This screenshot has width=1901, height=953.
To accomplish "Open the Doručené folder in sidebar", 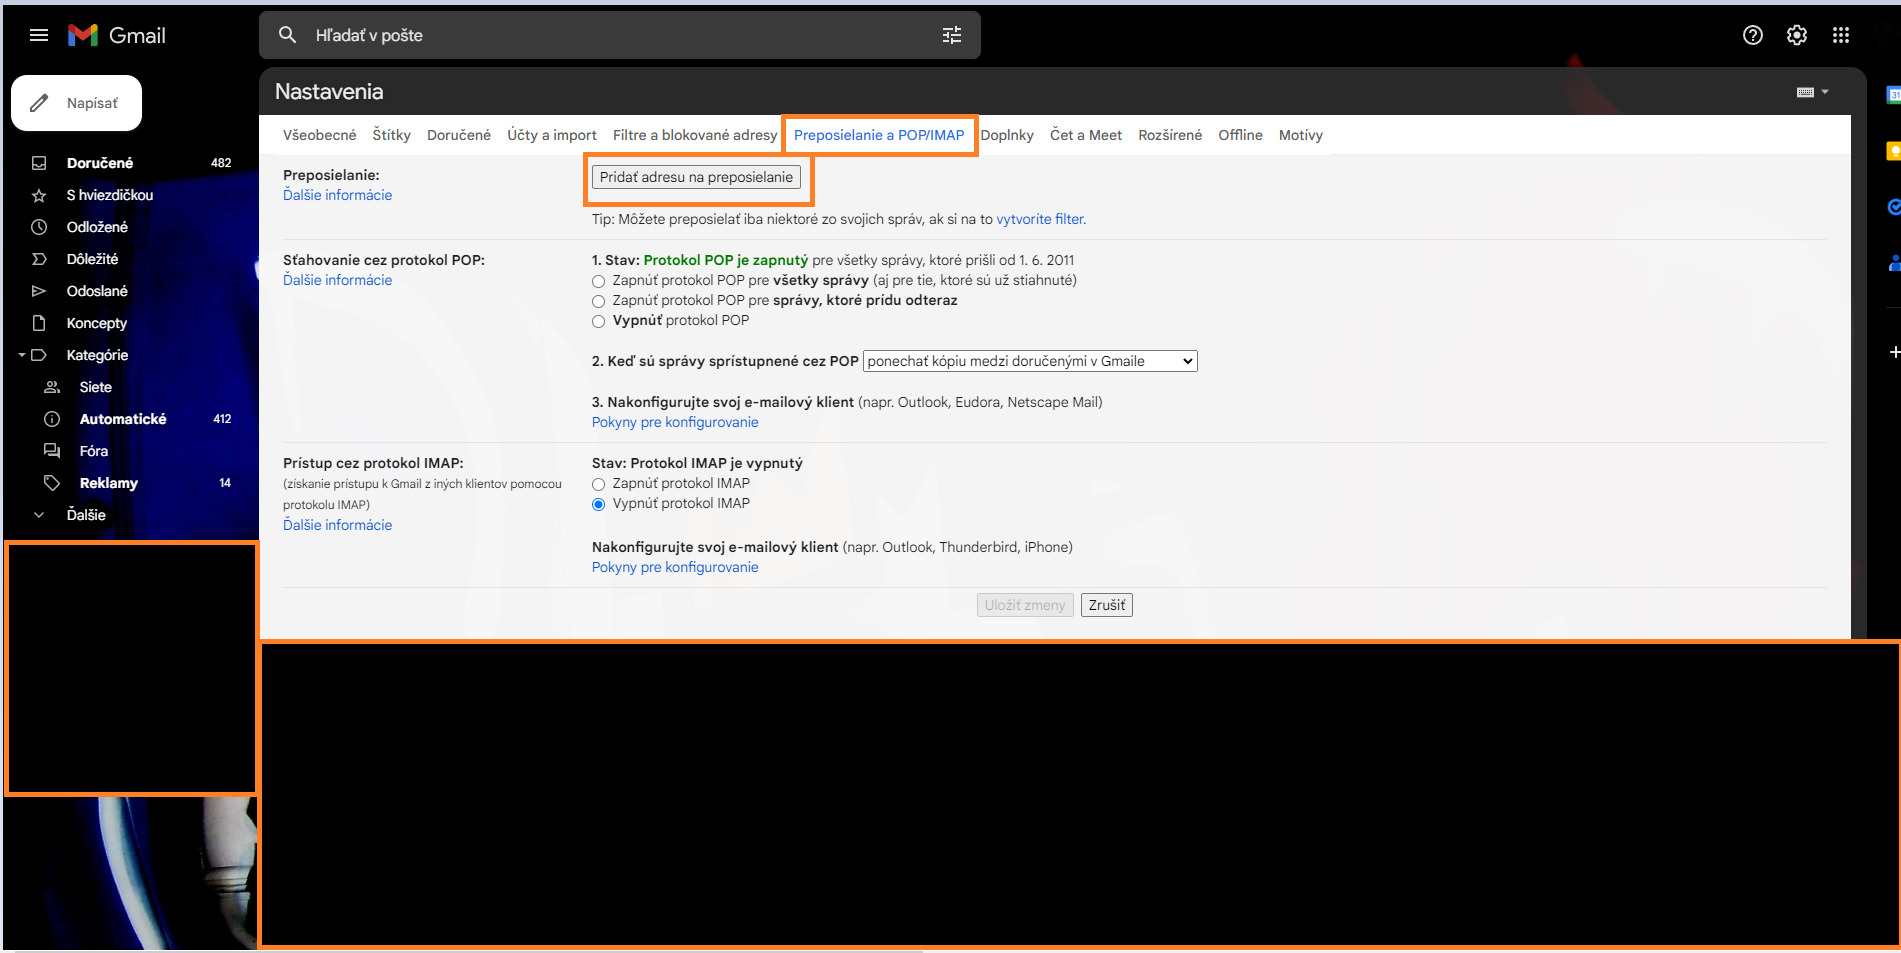I will (x=100, y=163).
